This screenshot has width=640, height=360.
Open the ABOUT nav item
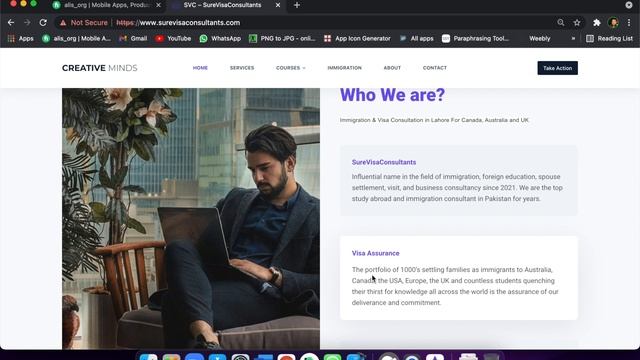point(392,68)
